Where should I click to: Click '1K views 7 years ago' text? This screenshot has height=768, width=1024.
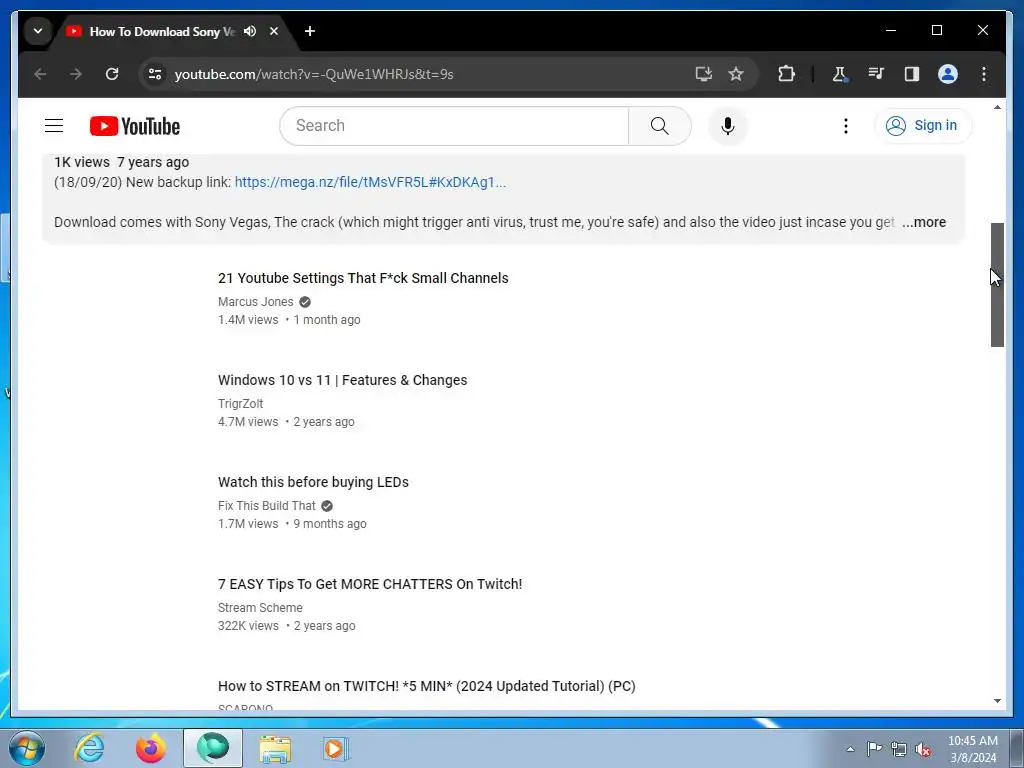click(x=121, y=162)
